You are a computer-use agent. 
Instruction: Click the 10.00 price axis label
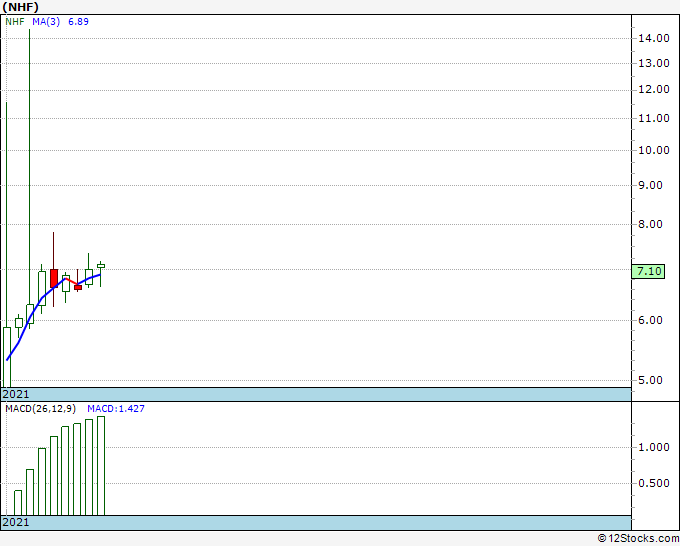pos(654,150)
